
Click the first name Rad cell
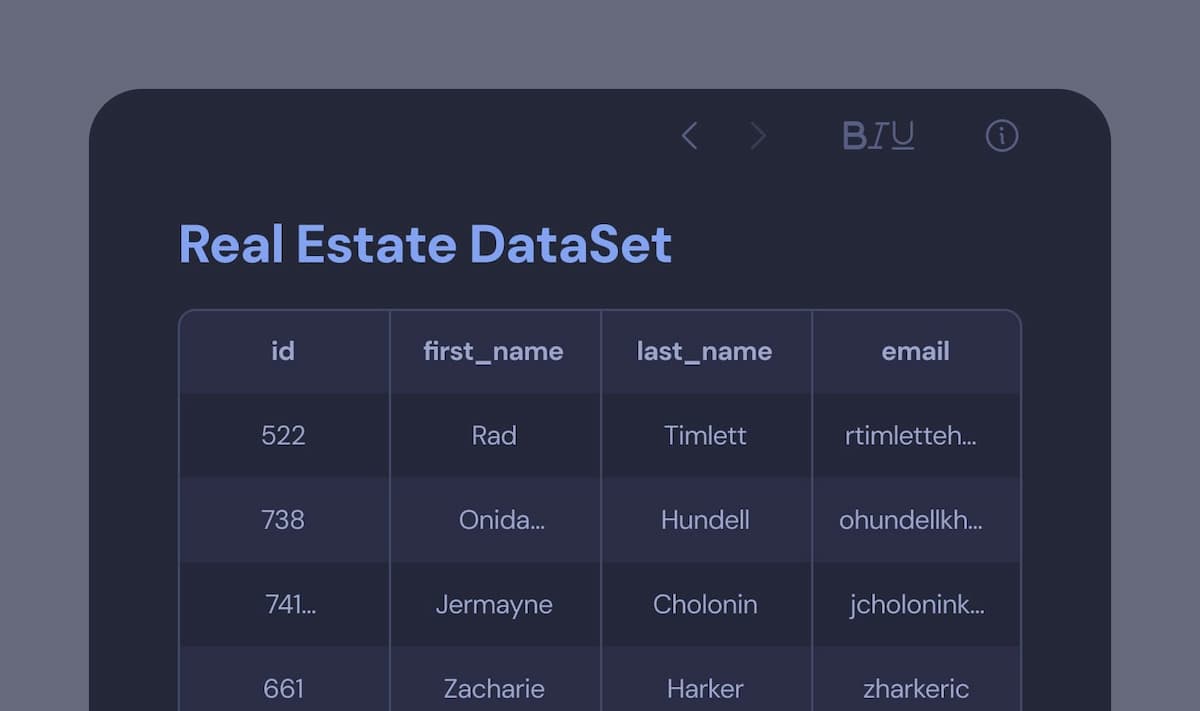pyautogui.click(x=494, y=435)
